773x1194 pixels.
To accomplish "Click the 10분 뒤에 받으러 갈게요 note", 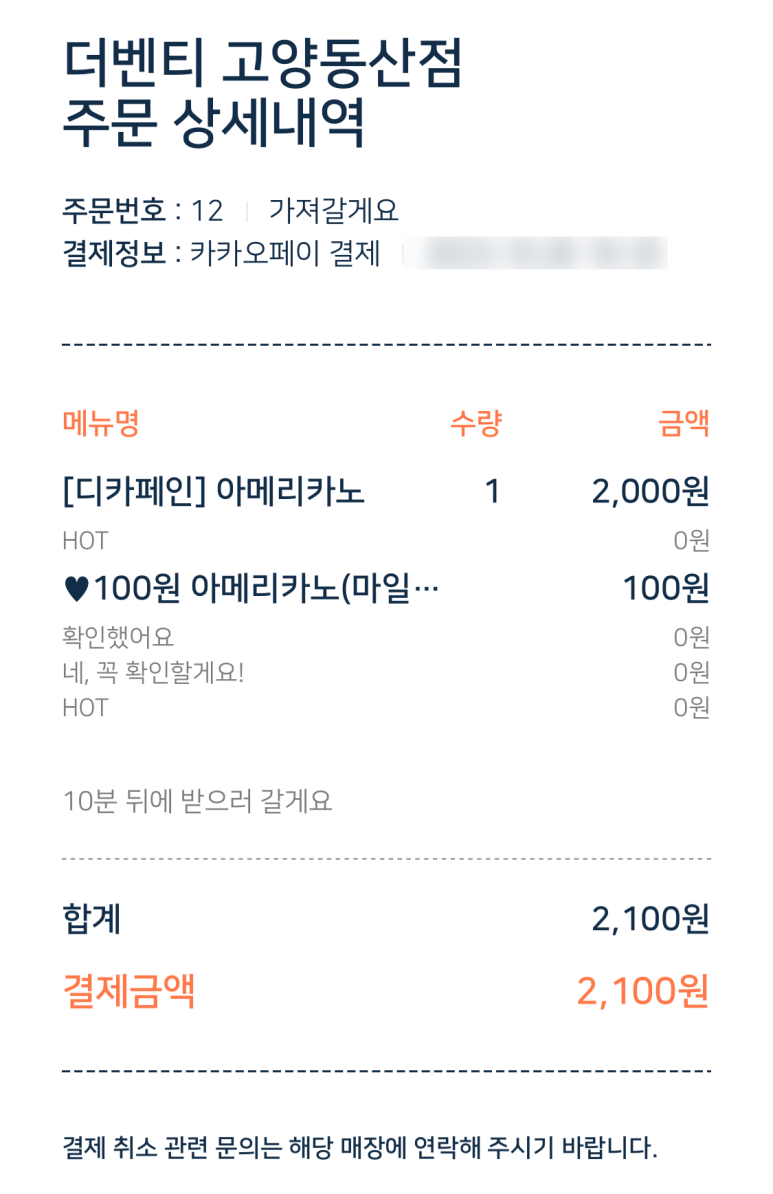I will tap(197, 801).
